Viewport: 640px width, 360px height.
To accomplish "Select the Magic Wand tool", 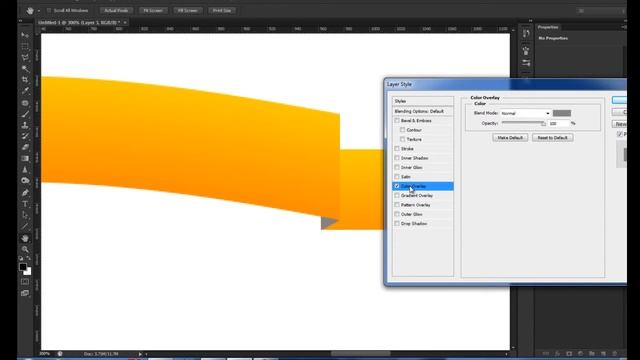I will [x=25, y=69].
